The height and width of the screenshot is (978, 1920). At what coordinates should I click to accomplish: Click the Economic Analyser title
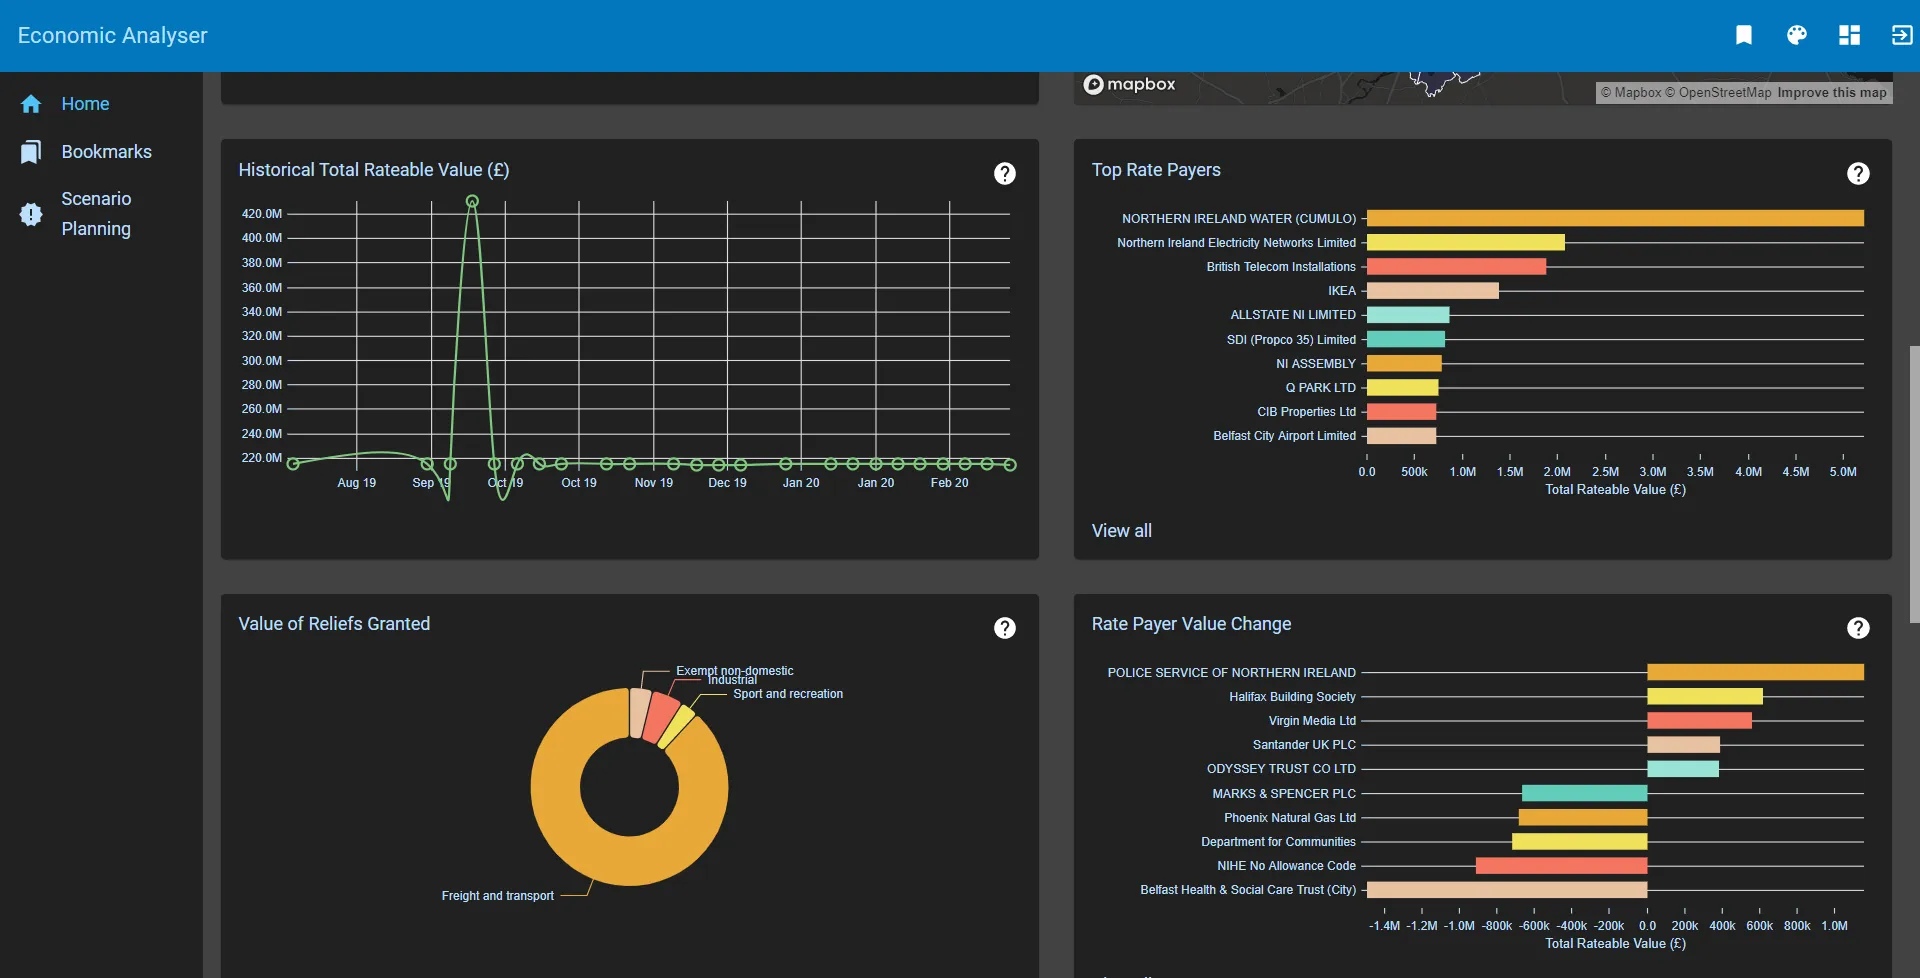[x=113, y=35]
